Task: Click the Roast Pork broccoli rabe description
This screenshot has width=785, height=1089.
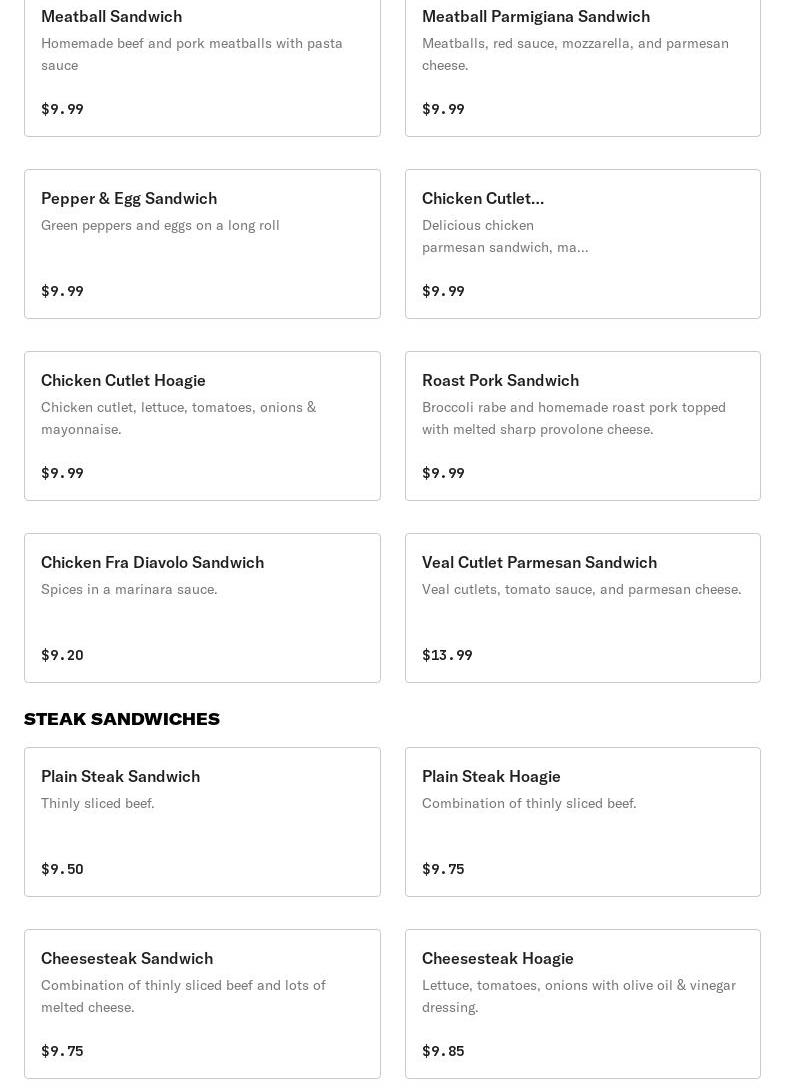Action: coord(573,418)
